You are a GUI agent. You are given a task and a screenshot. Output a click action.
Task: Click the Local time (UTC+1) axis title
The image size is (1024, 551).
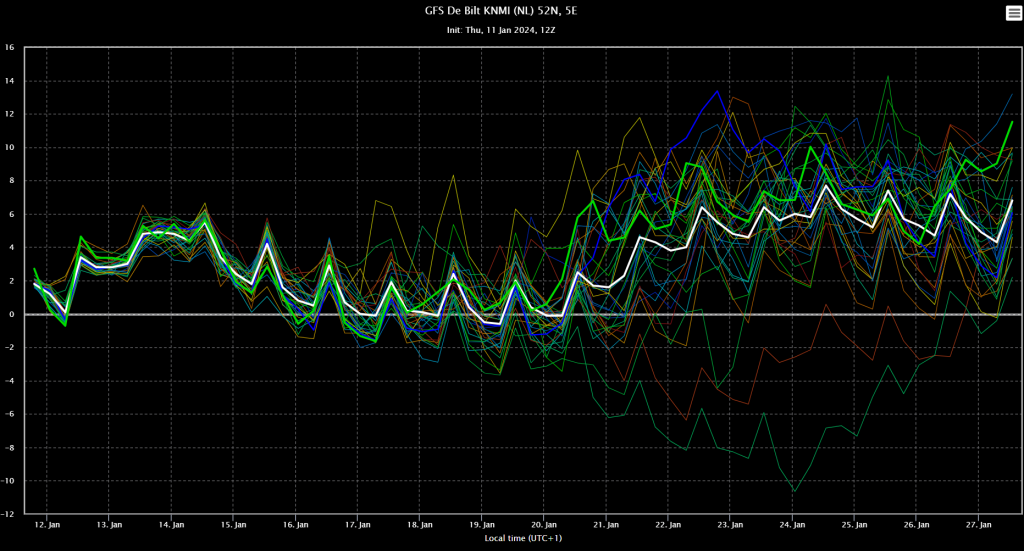point(523,539)
